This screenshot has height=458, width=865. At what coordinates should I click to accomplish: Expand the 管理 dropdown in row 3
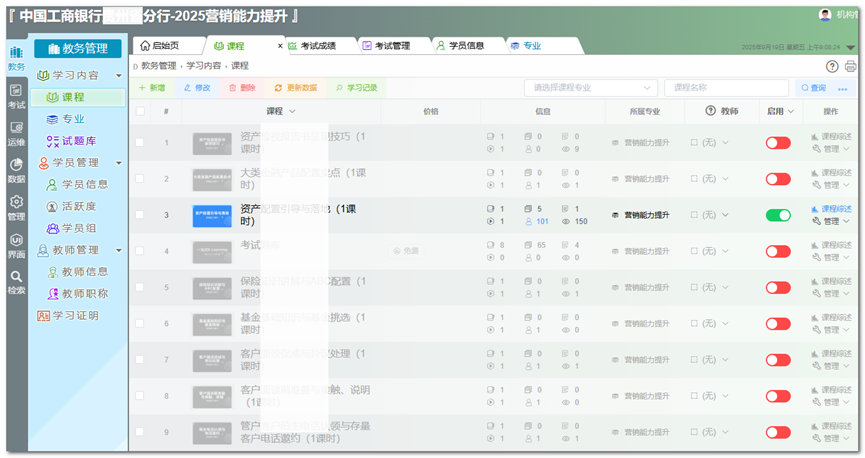(831, 221)
